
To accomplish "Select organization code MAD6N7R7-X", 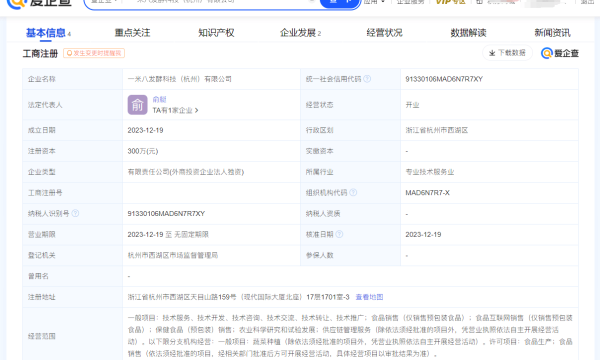I will point(427,192).
